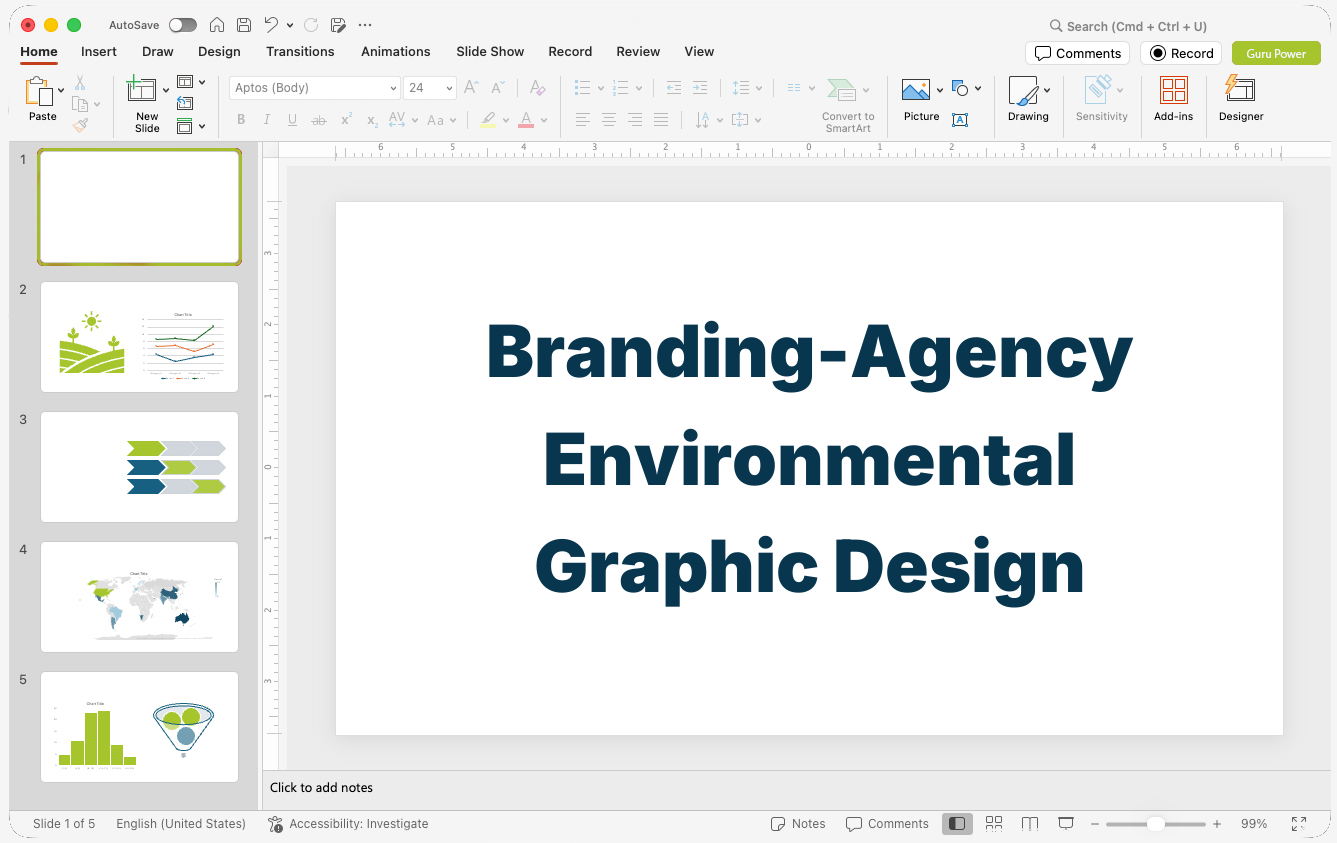Expand the Picture dropdown arrow
The image size is (1337, 843).
940,90
